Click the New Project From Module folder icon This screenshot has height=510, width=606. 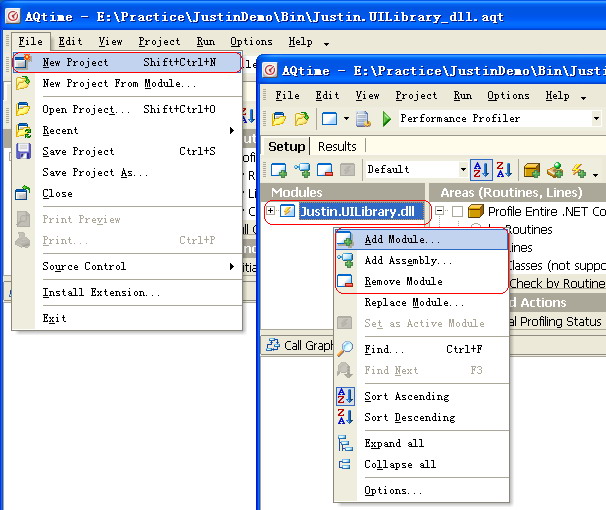23,83
